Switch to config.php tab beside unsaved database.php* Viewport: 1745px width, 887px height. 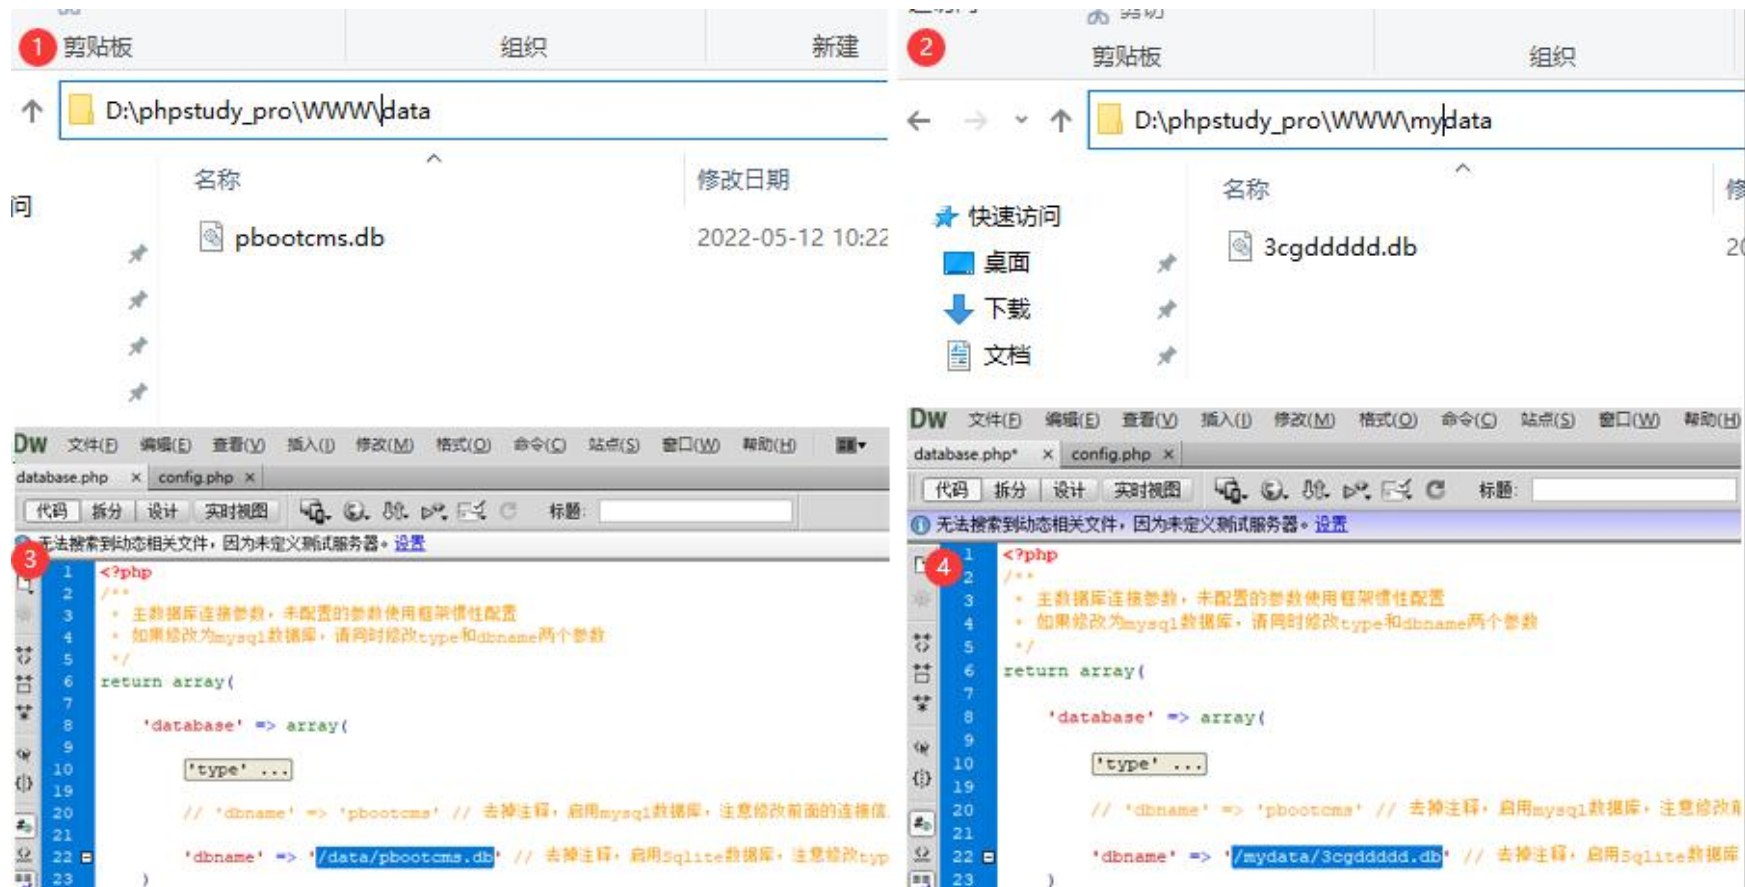[x=1110, y=454]
